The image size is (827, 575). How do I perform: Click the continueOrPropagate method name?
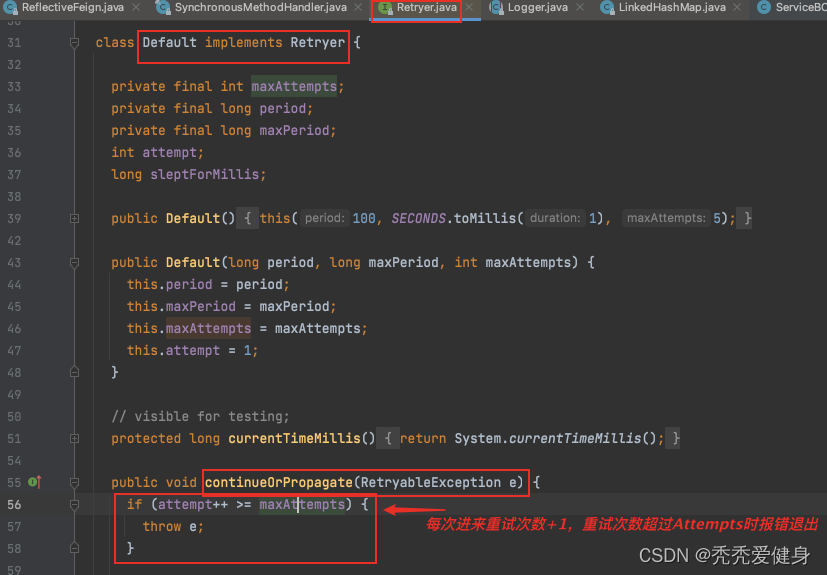278,483
